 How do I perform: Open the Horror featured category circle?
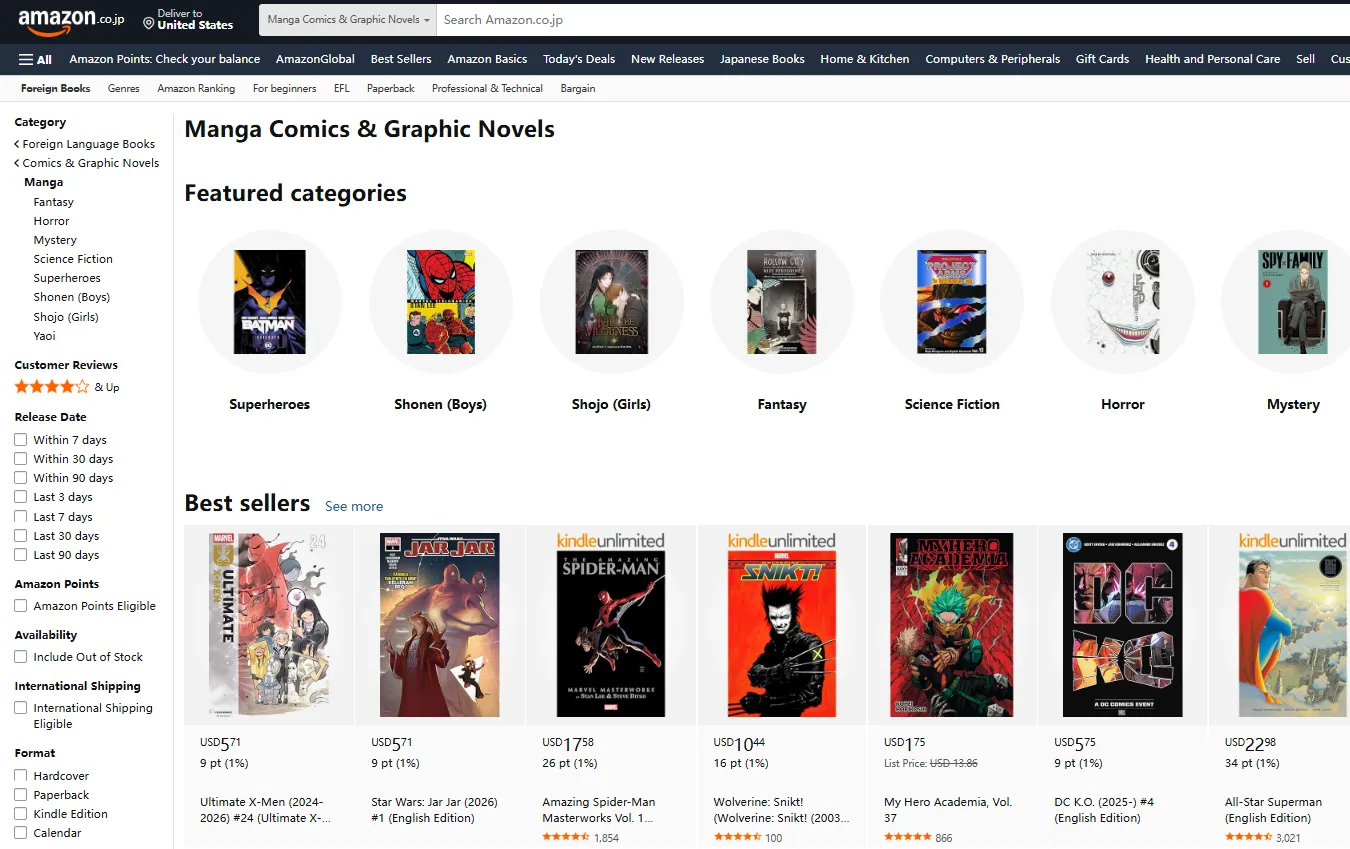click(1122, 302)
